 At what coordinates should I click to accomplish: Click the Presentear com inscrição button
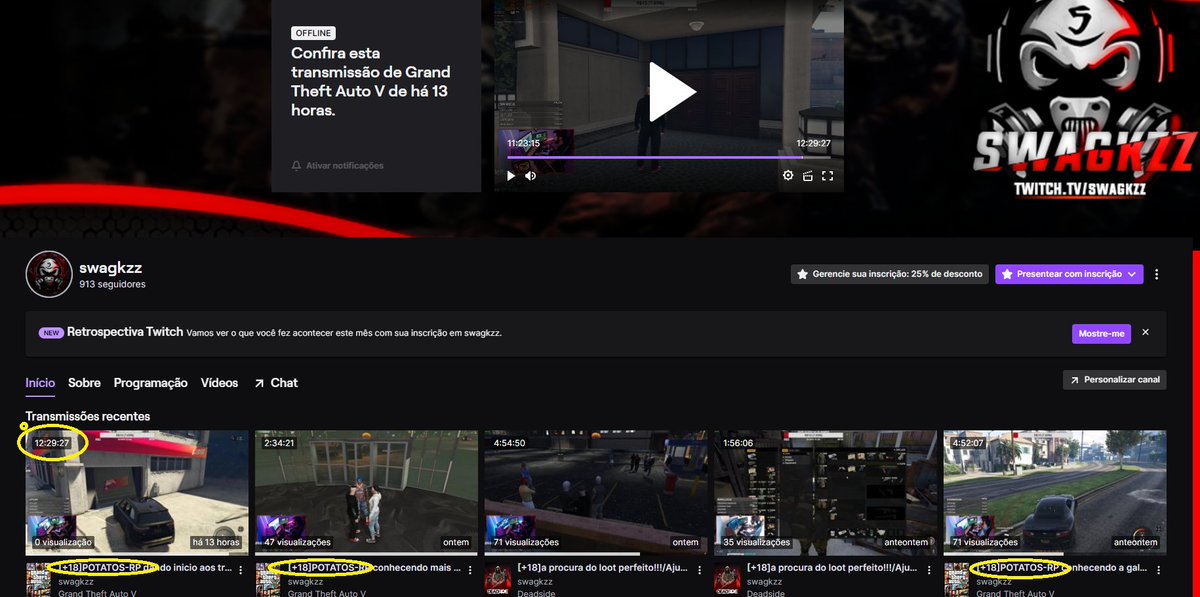pos(1069,274)
